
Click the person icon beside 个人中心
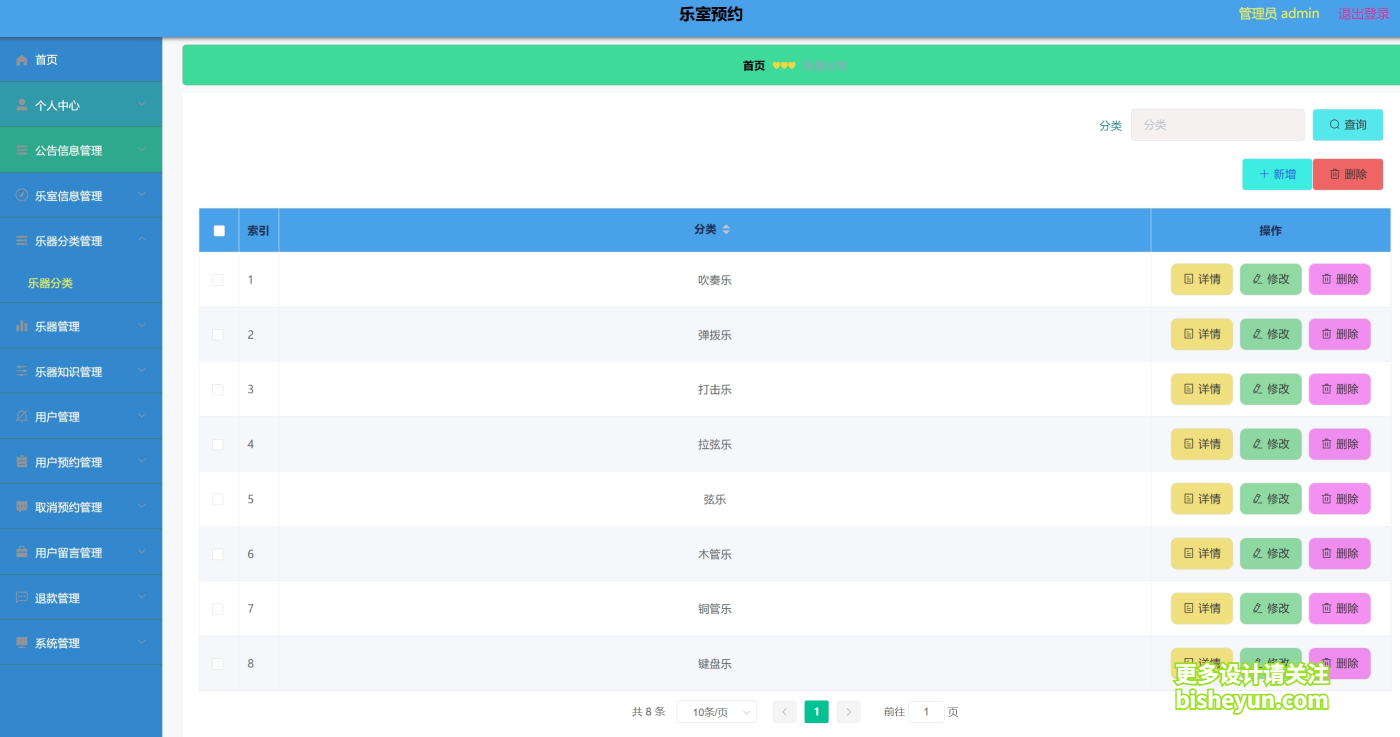point(22,105)
